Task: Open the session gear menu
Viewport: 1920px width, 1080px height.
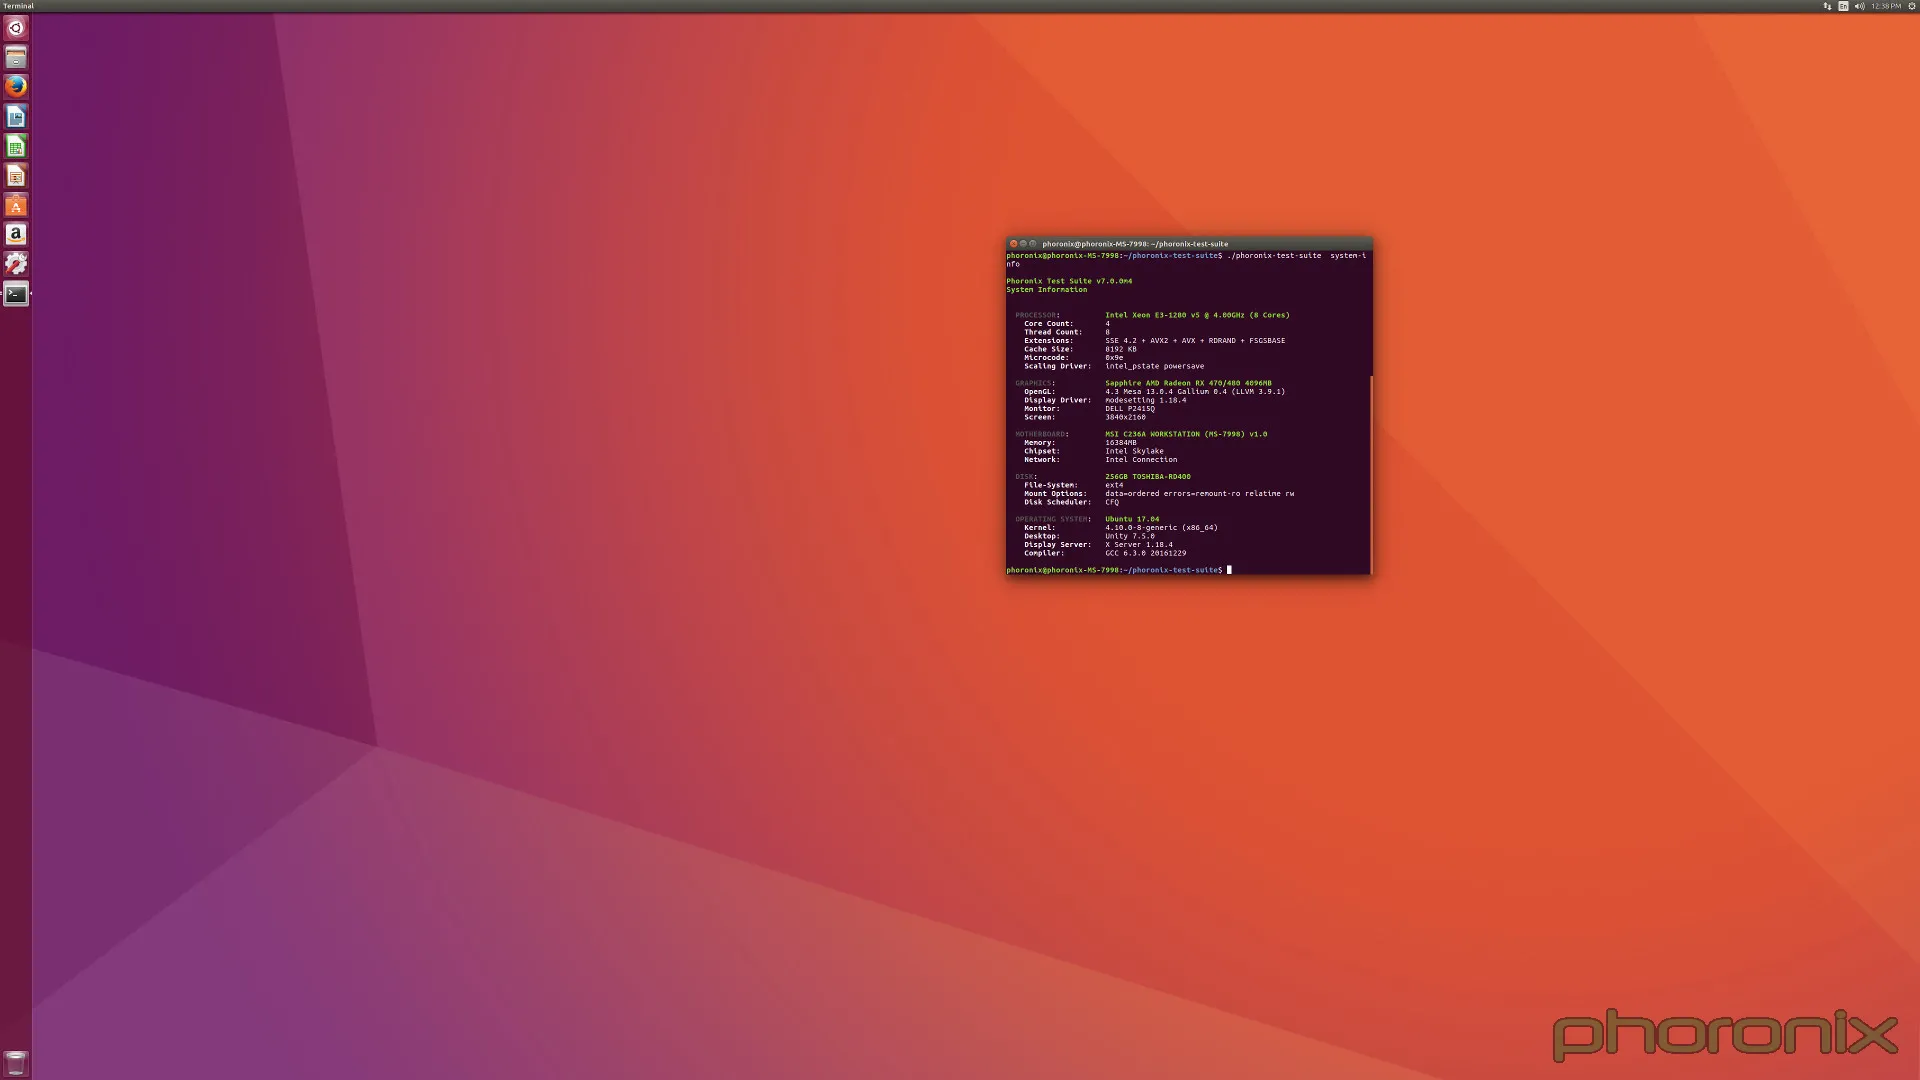Action: point(1912,6)
